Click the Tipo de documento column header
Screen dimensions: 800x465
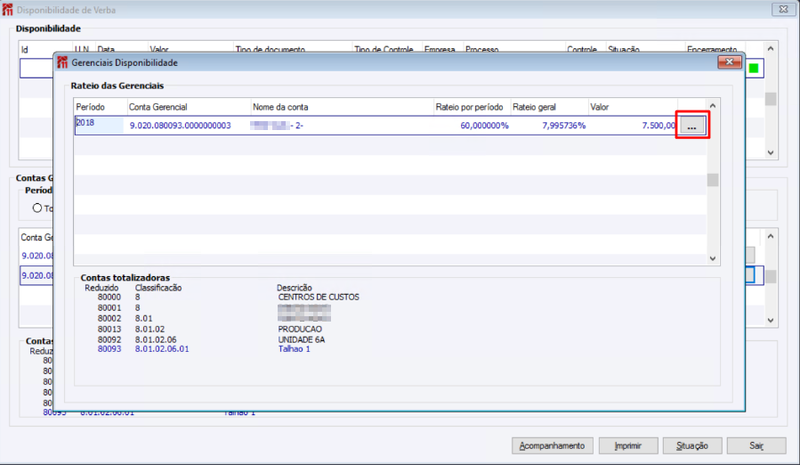tap(270, 50)
